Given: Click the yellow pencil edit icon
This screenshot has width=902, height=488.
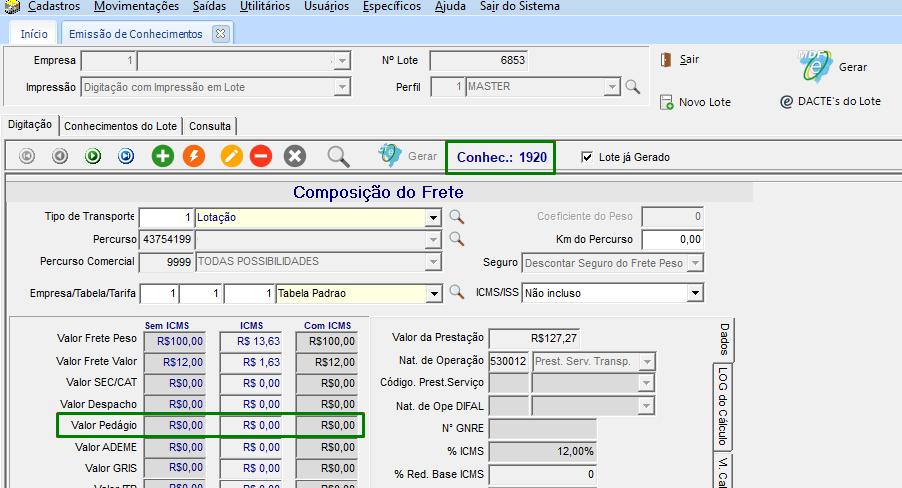Looking at the screenshot, I should pos(232,156).
